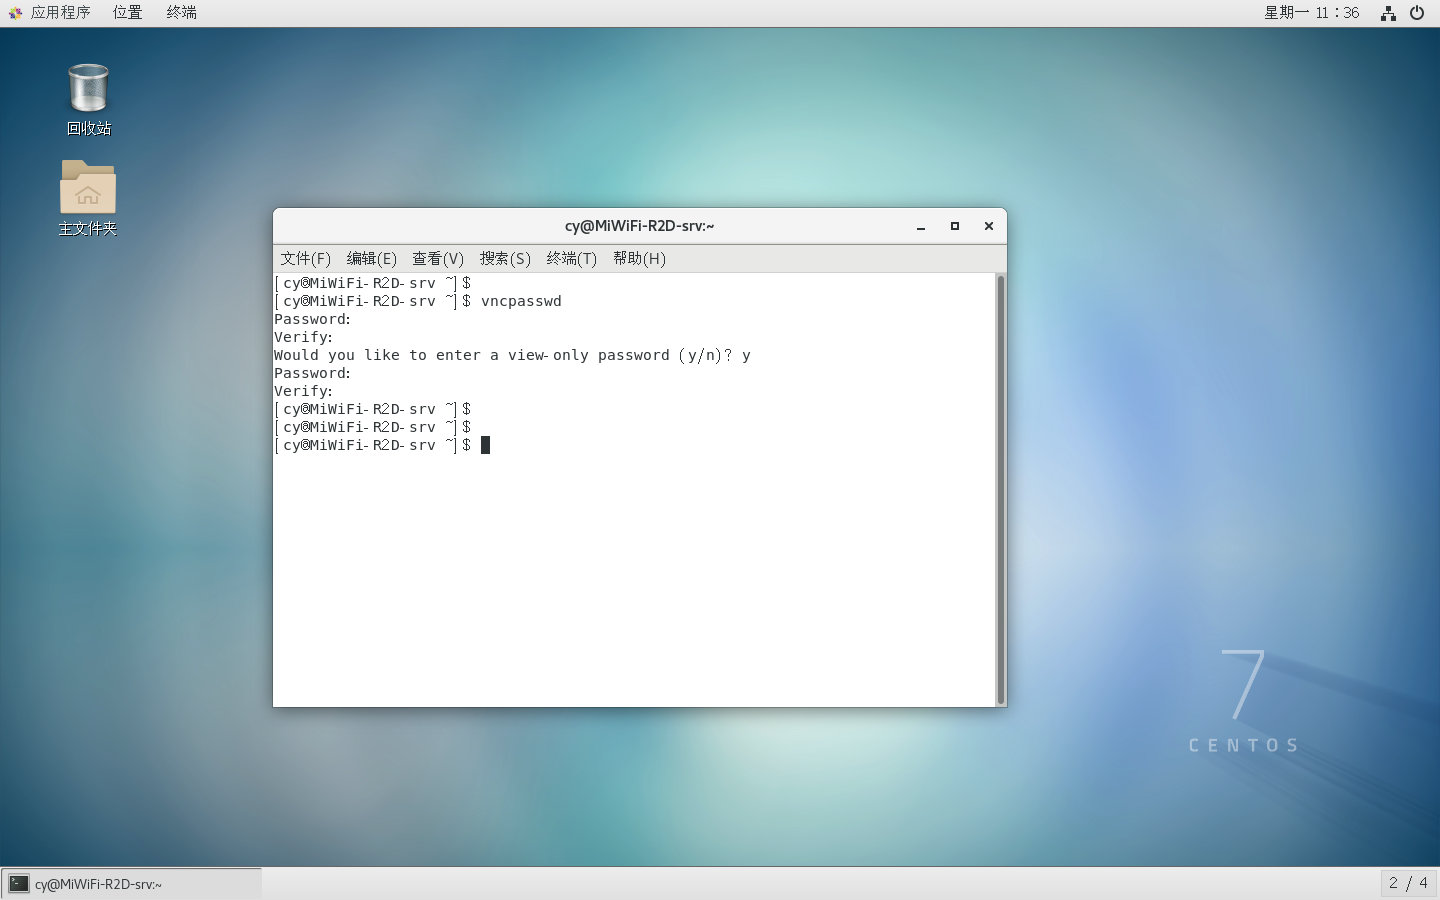Viewport: 1440px width, 900px height.
Task: Click the 应用程序 menu icon in top panel
Action: coord(13,12)
